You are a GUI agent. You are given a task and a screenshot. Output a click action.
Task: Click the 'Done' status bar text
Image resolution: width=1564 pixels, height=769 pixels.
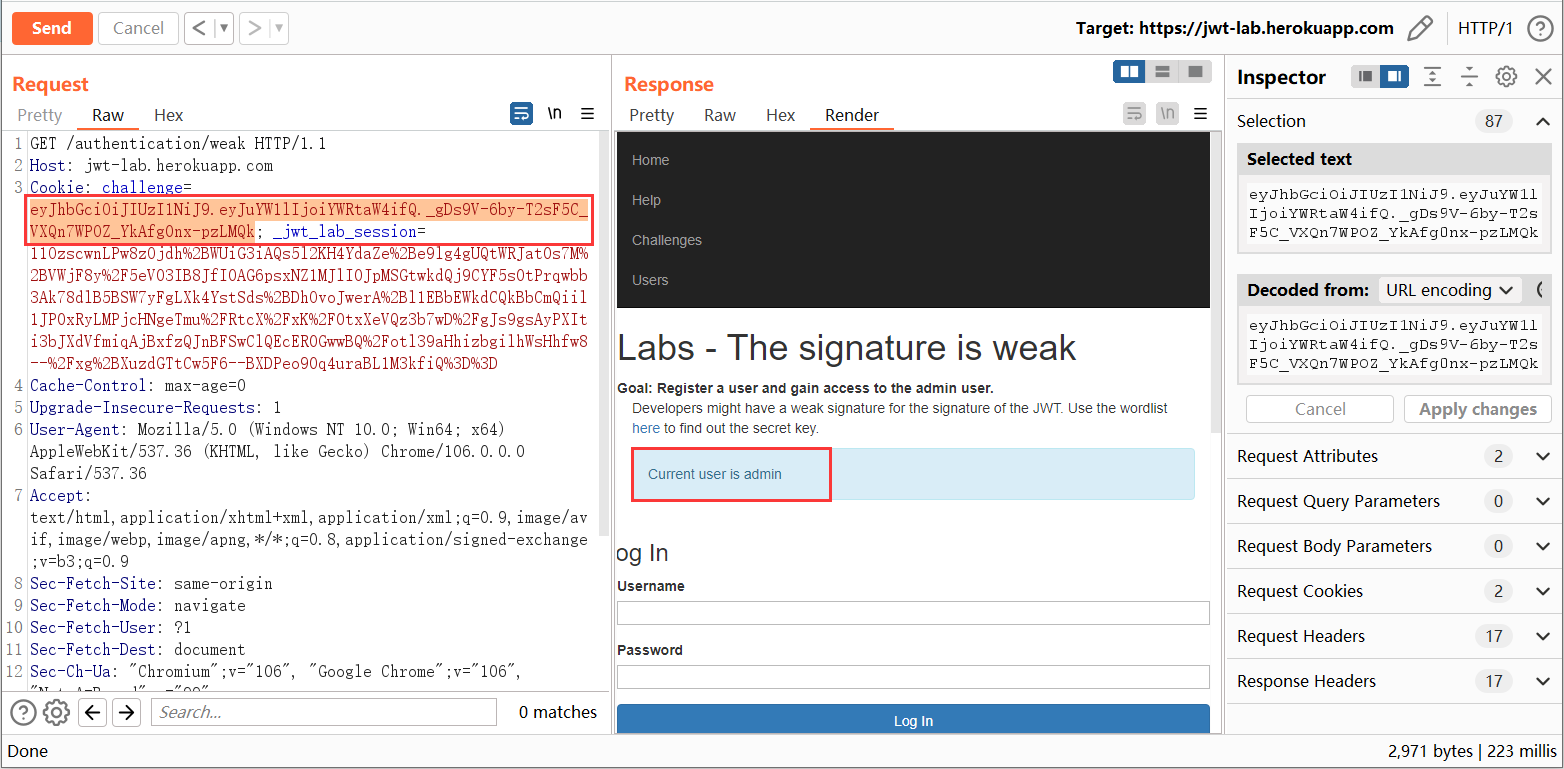(28, 751)
